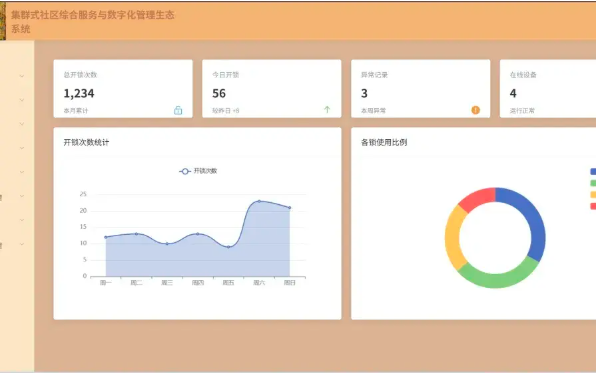Expand the bottommost sidebar menu chevron

coord(22,244)
